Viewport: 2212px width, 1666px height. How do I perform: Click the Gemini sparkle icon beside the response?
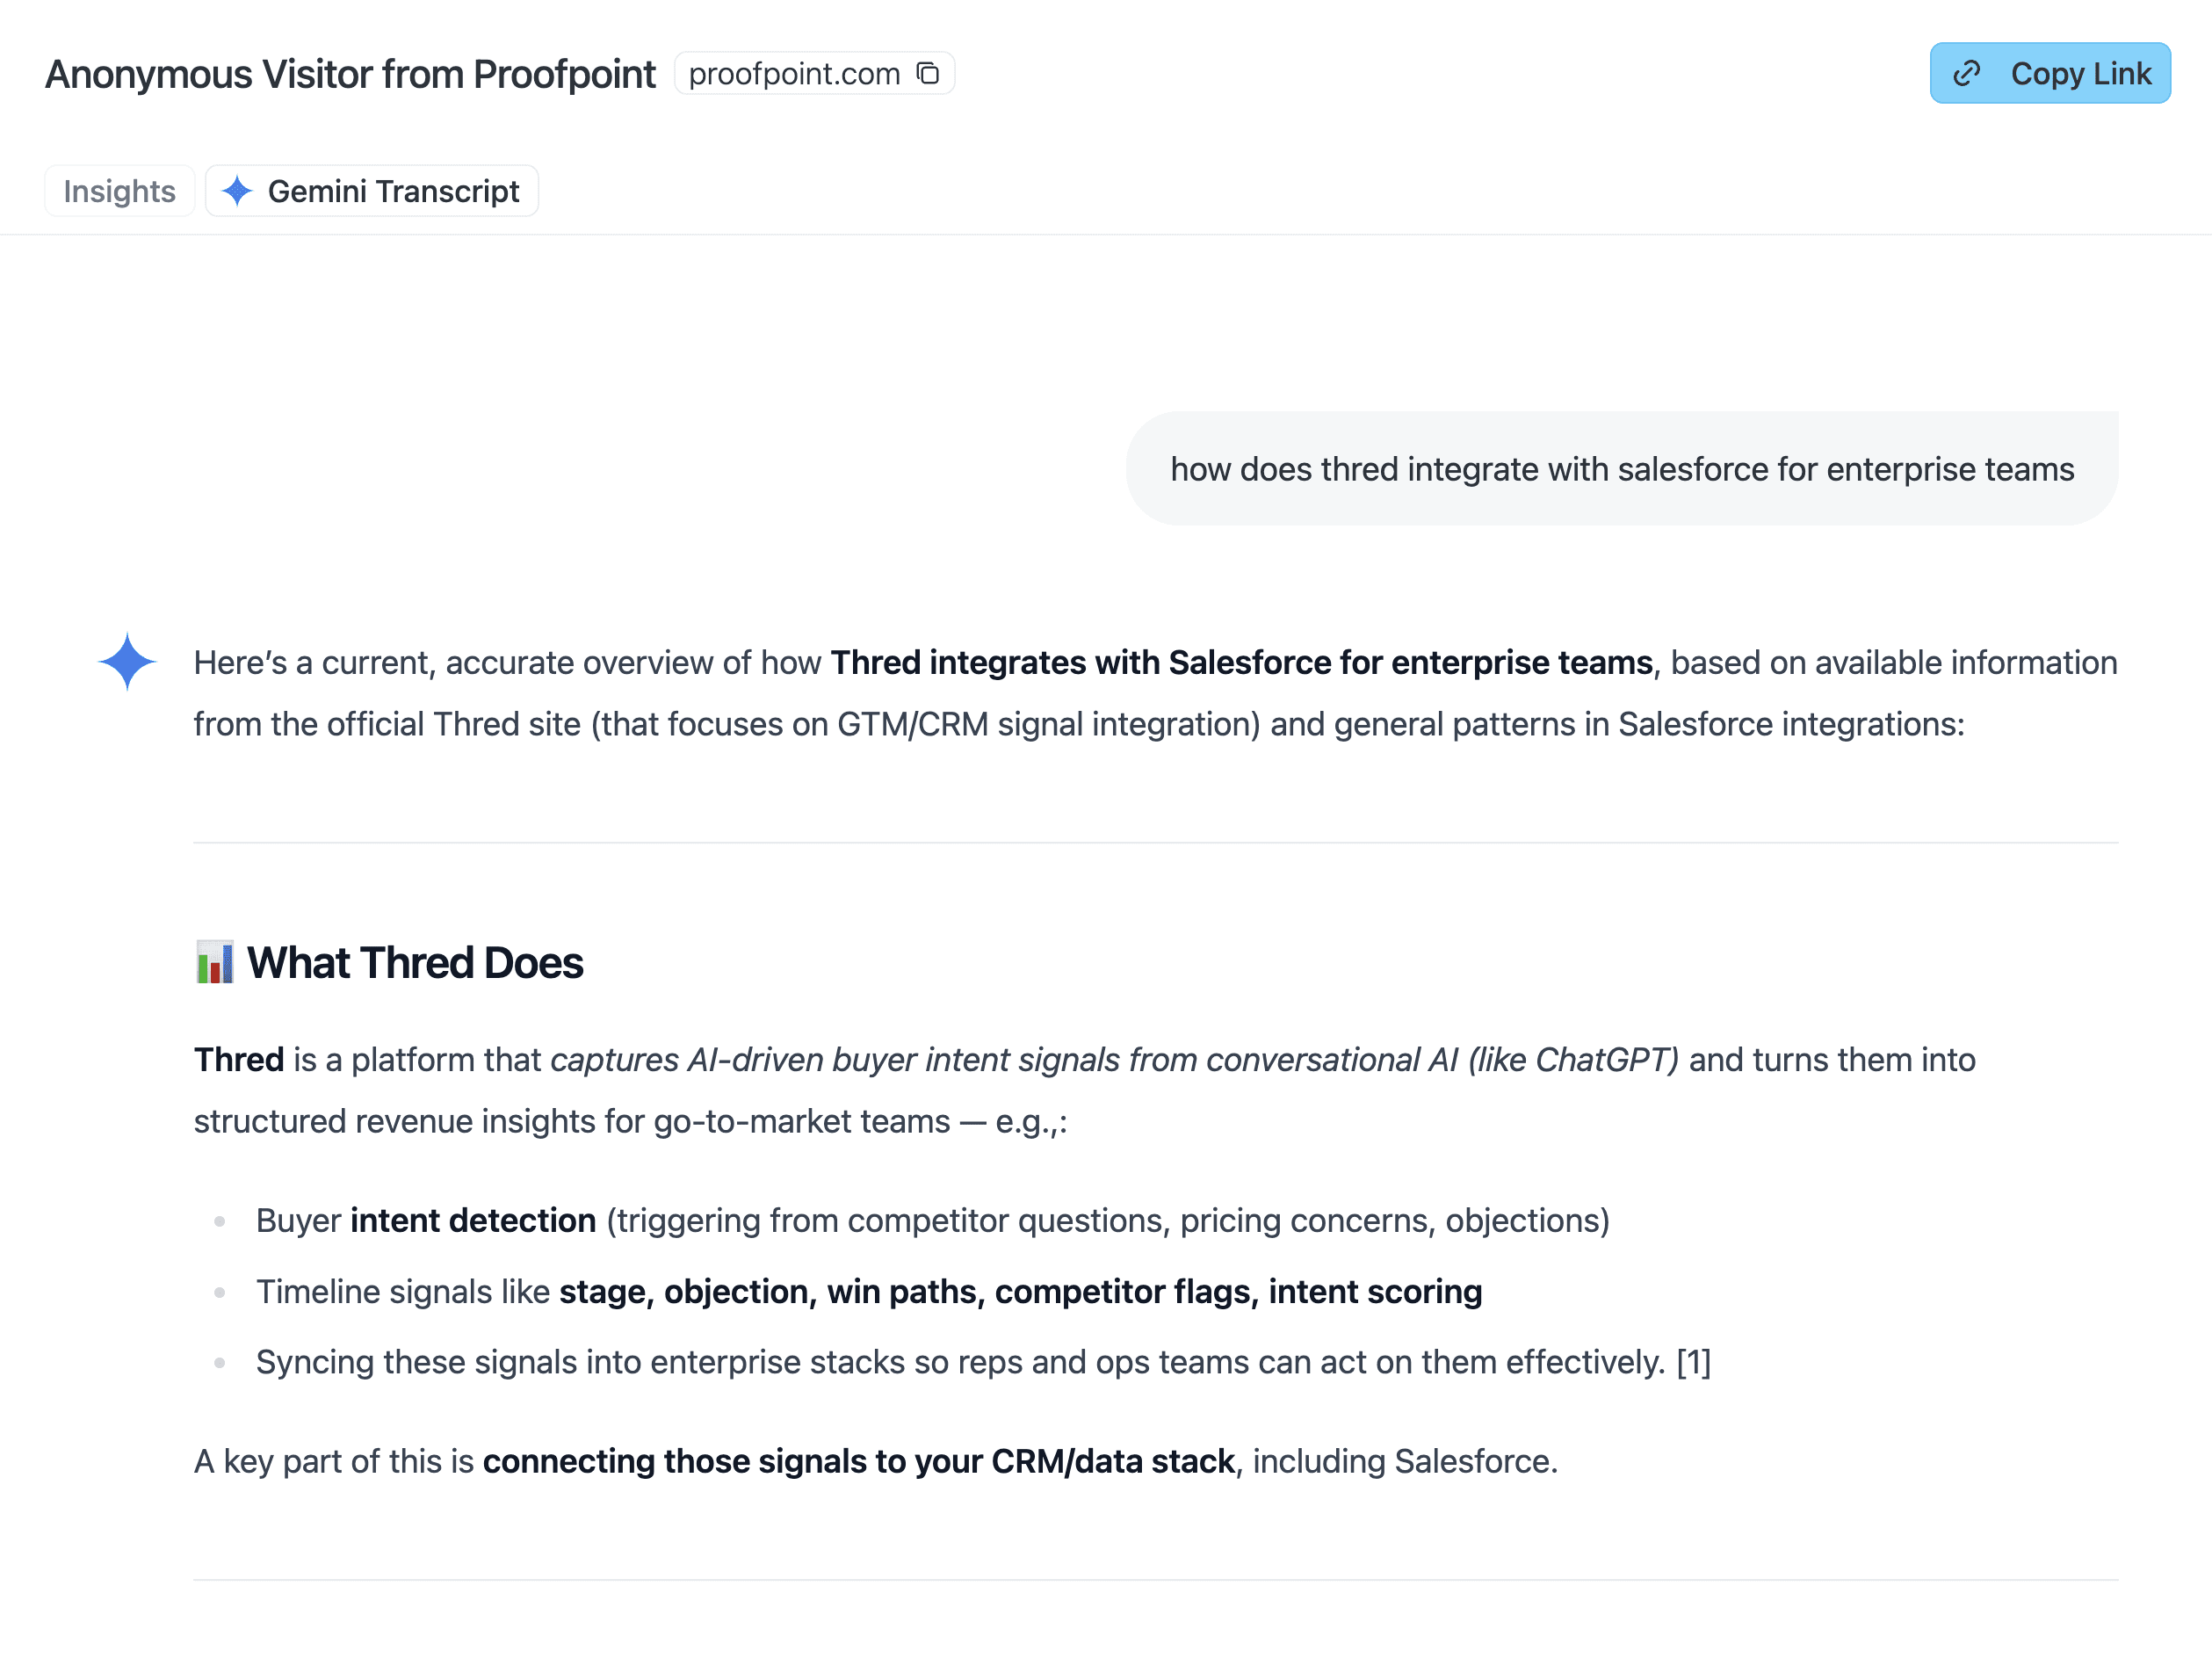(x=127, y=661)
